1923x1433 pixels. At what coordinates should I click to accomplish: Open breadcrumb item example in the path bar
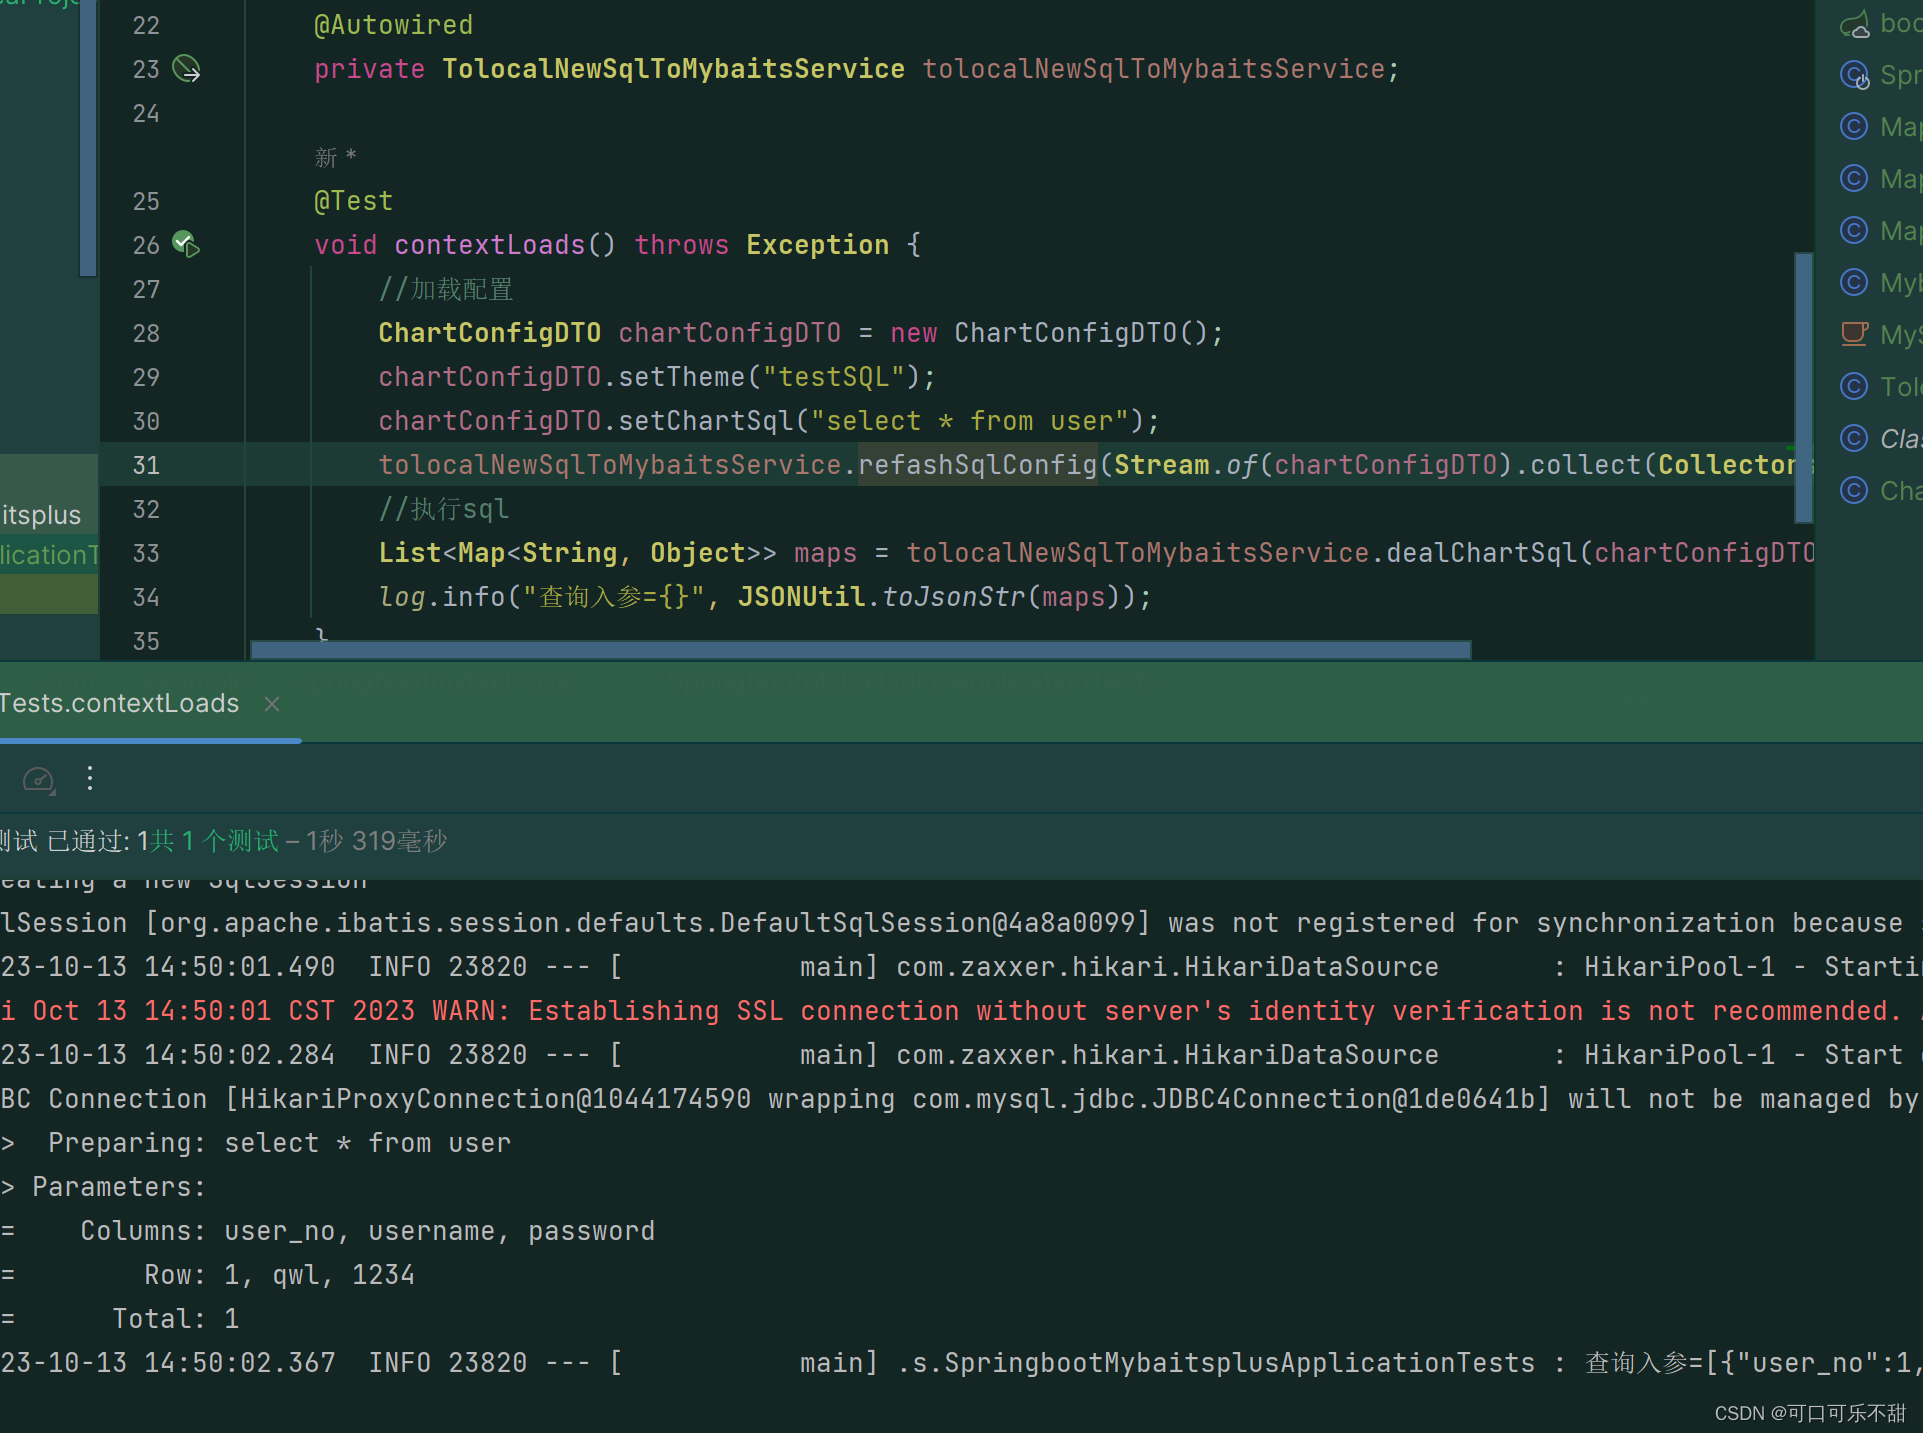pyautogui.click(x=197, y=681)
